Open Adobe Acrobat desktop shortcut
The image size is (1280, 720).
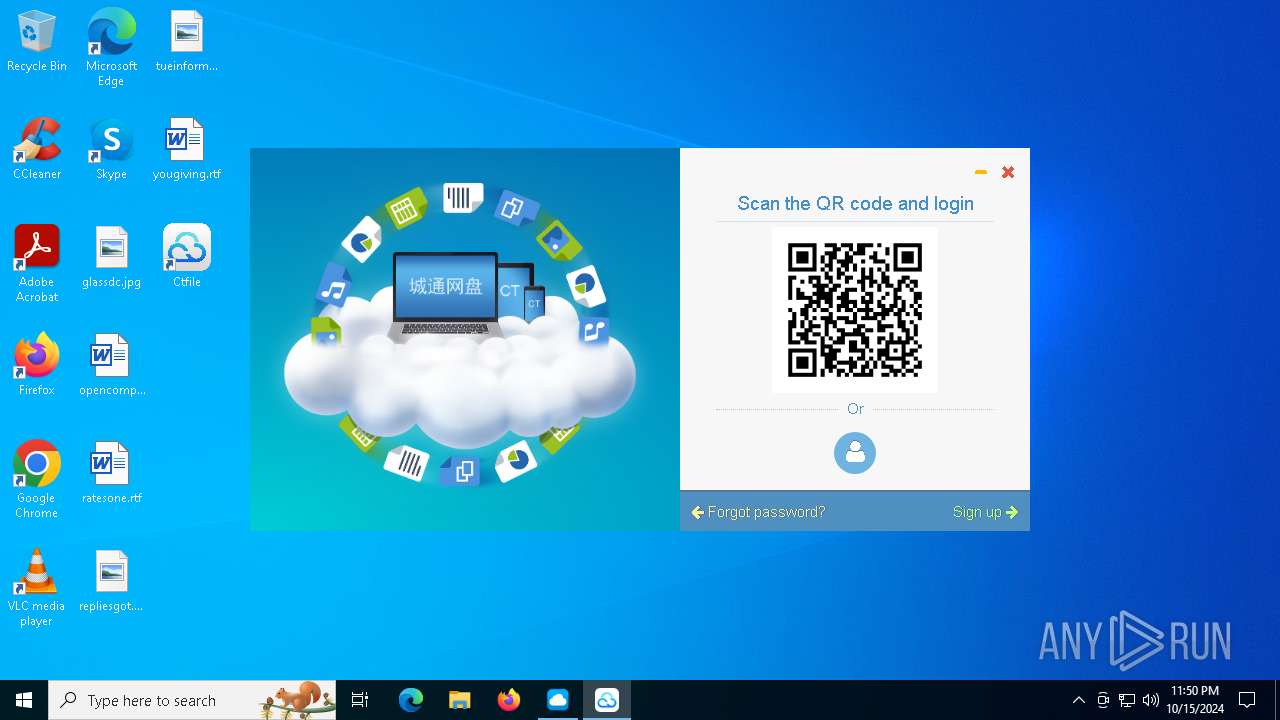pyautogui.click(x=37, y=264)
